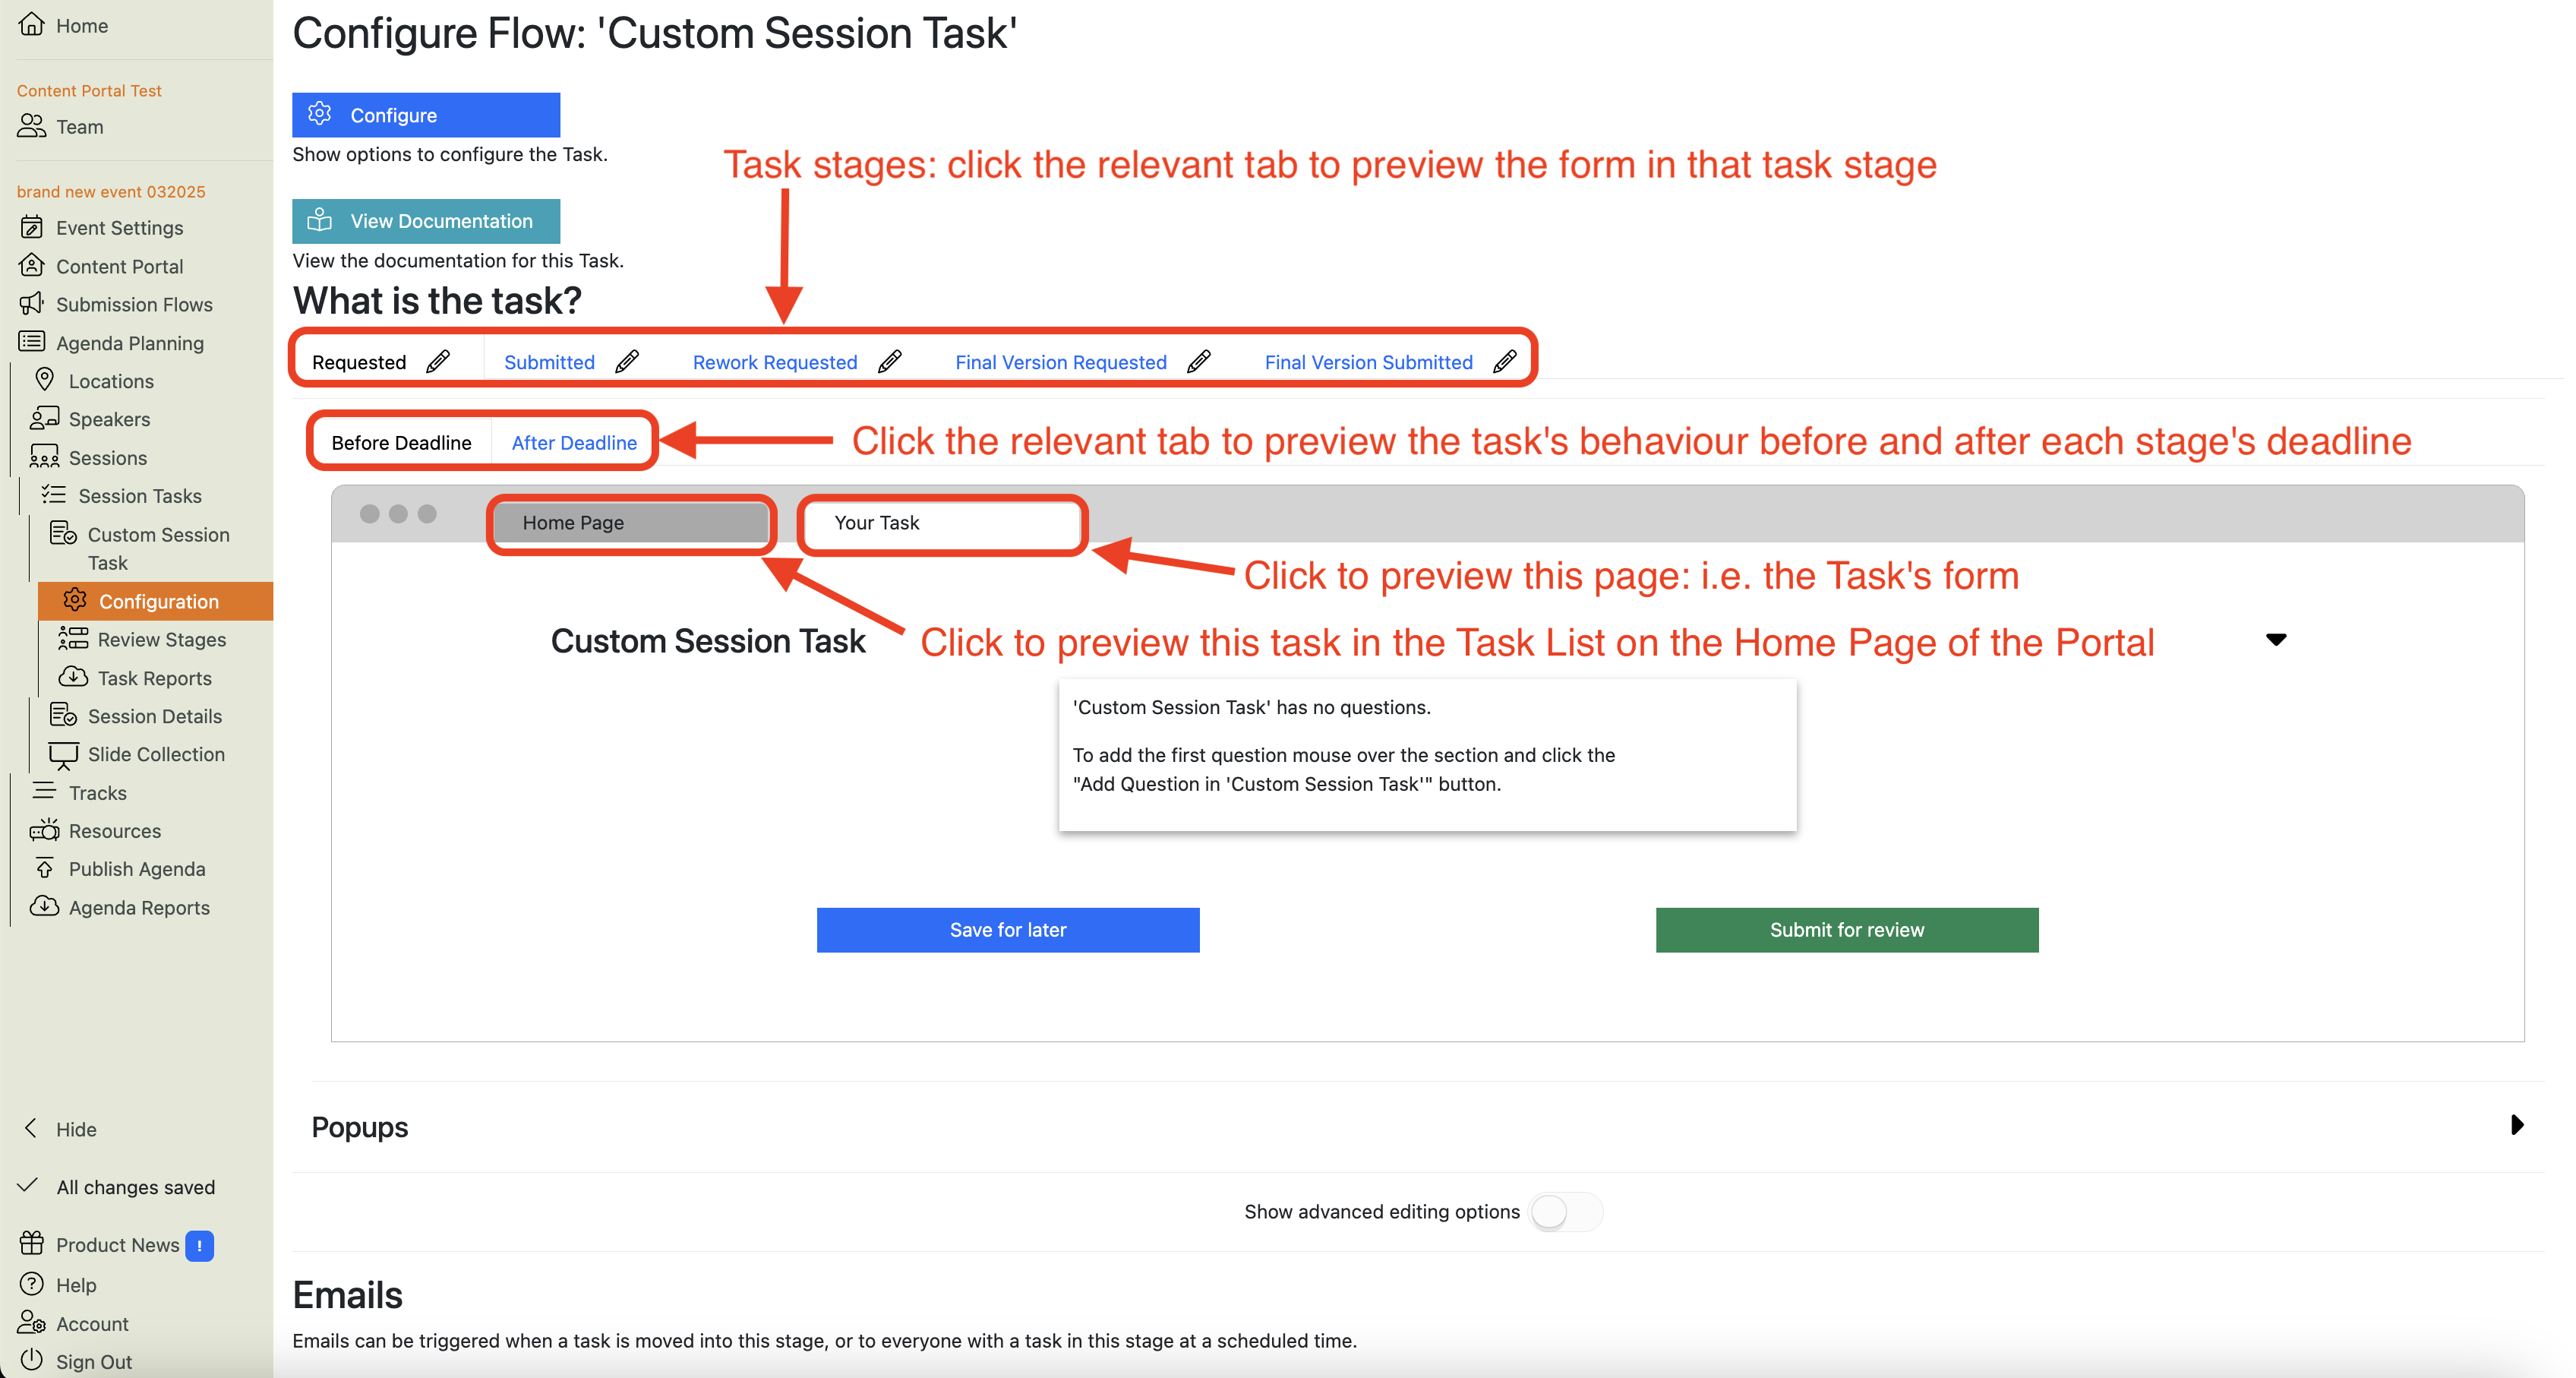Open Review Stages in the sidebar

(161, 639)
